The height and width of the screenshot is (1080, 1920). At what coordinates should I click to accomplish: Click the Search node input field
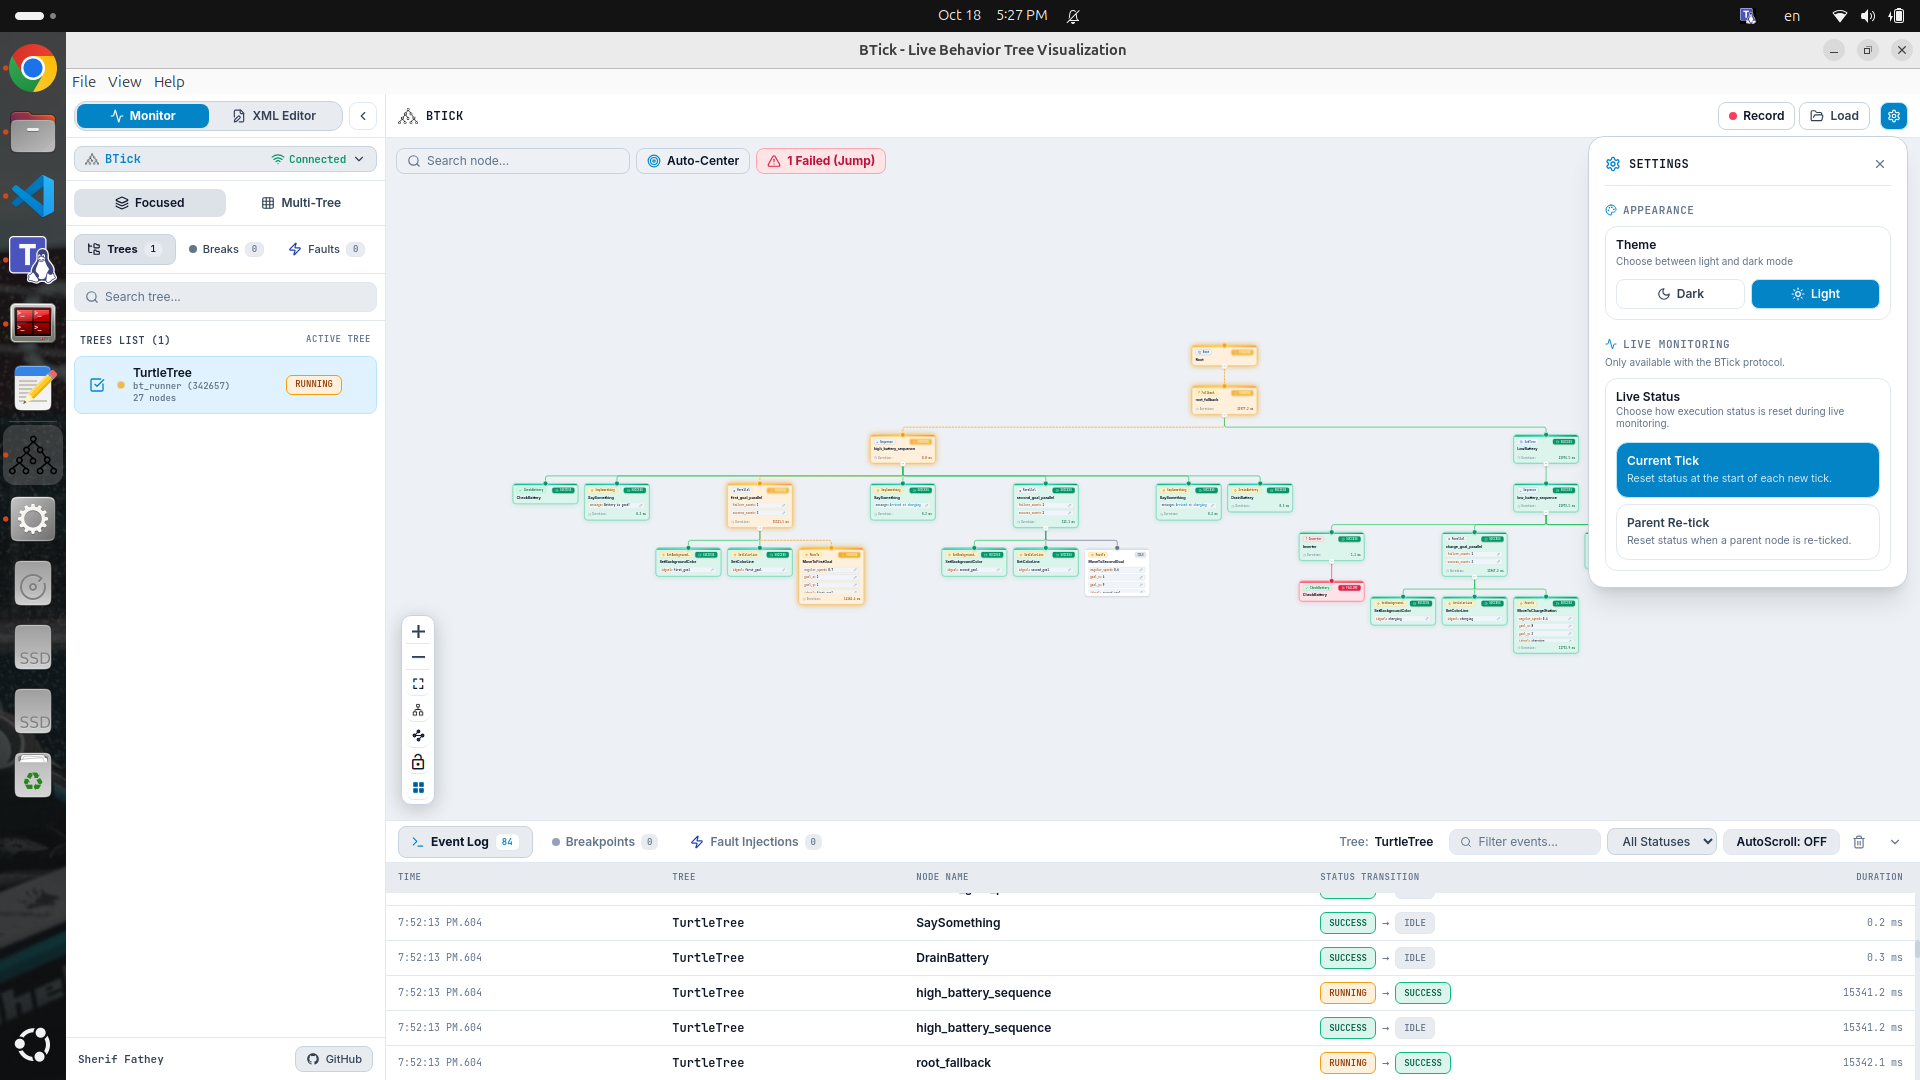pos(513,161)
